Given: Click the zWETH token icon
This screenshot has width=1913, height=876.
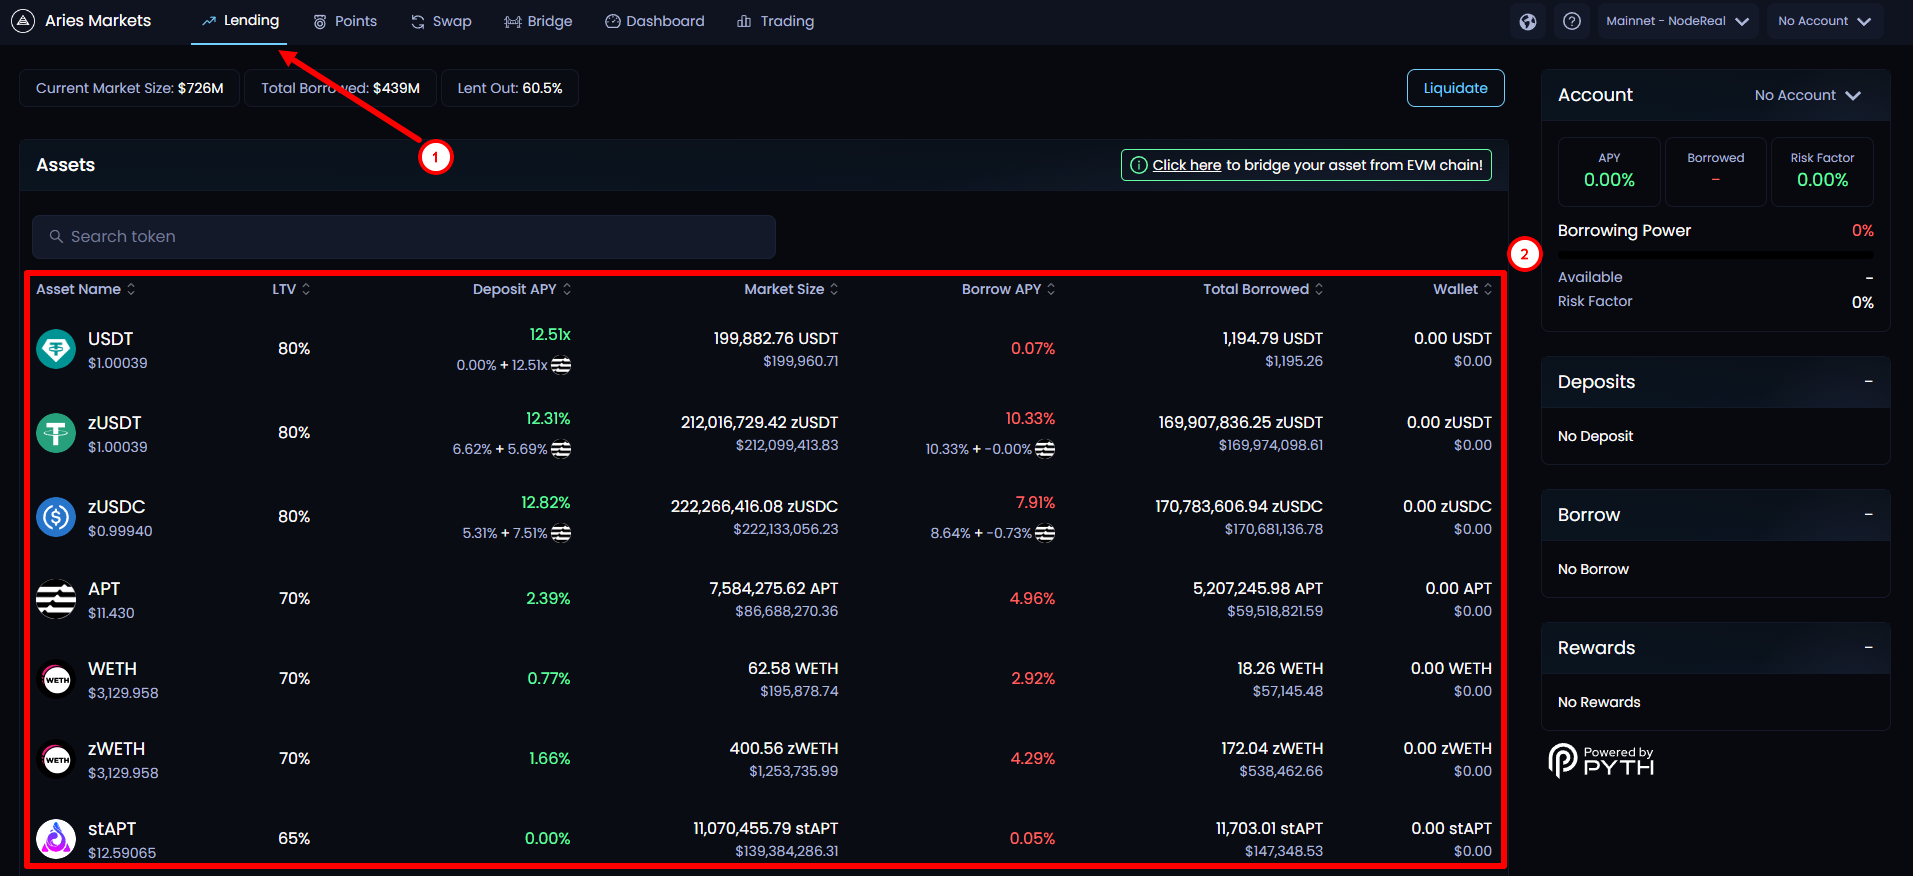Looking at the screenshot, I should (x=56, y=759).
